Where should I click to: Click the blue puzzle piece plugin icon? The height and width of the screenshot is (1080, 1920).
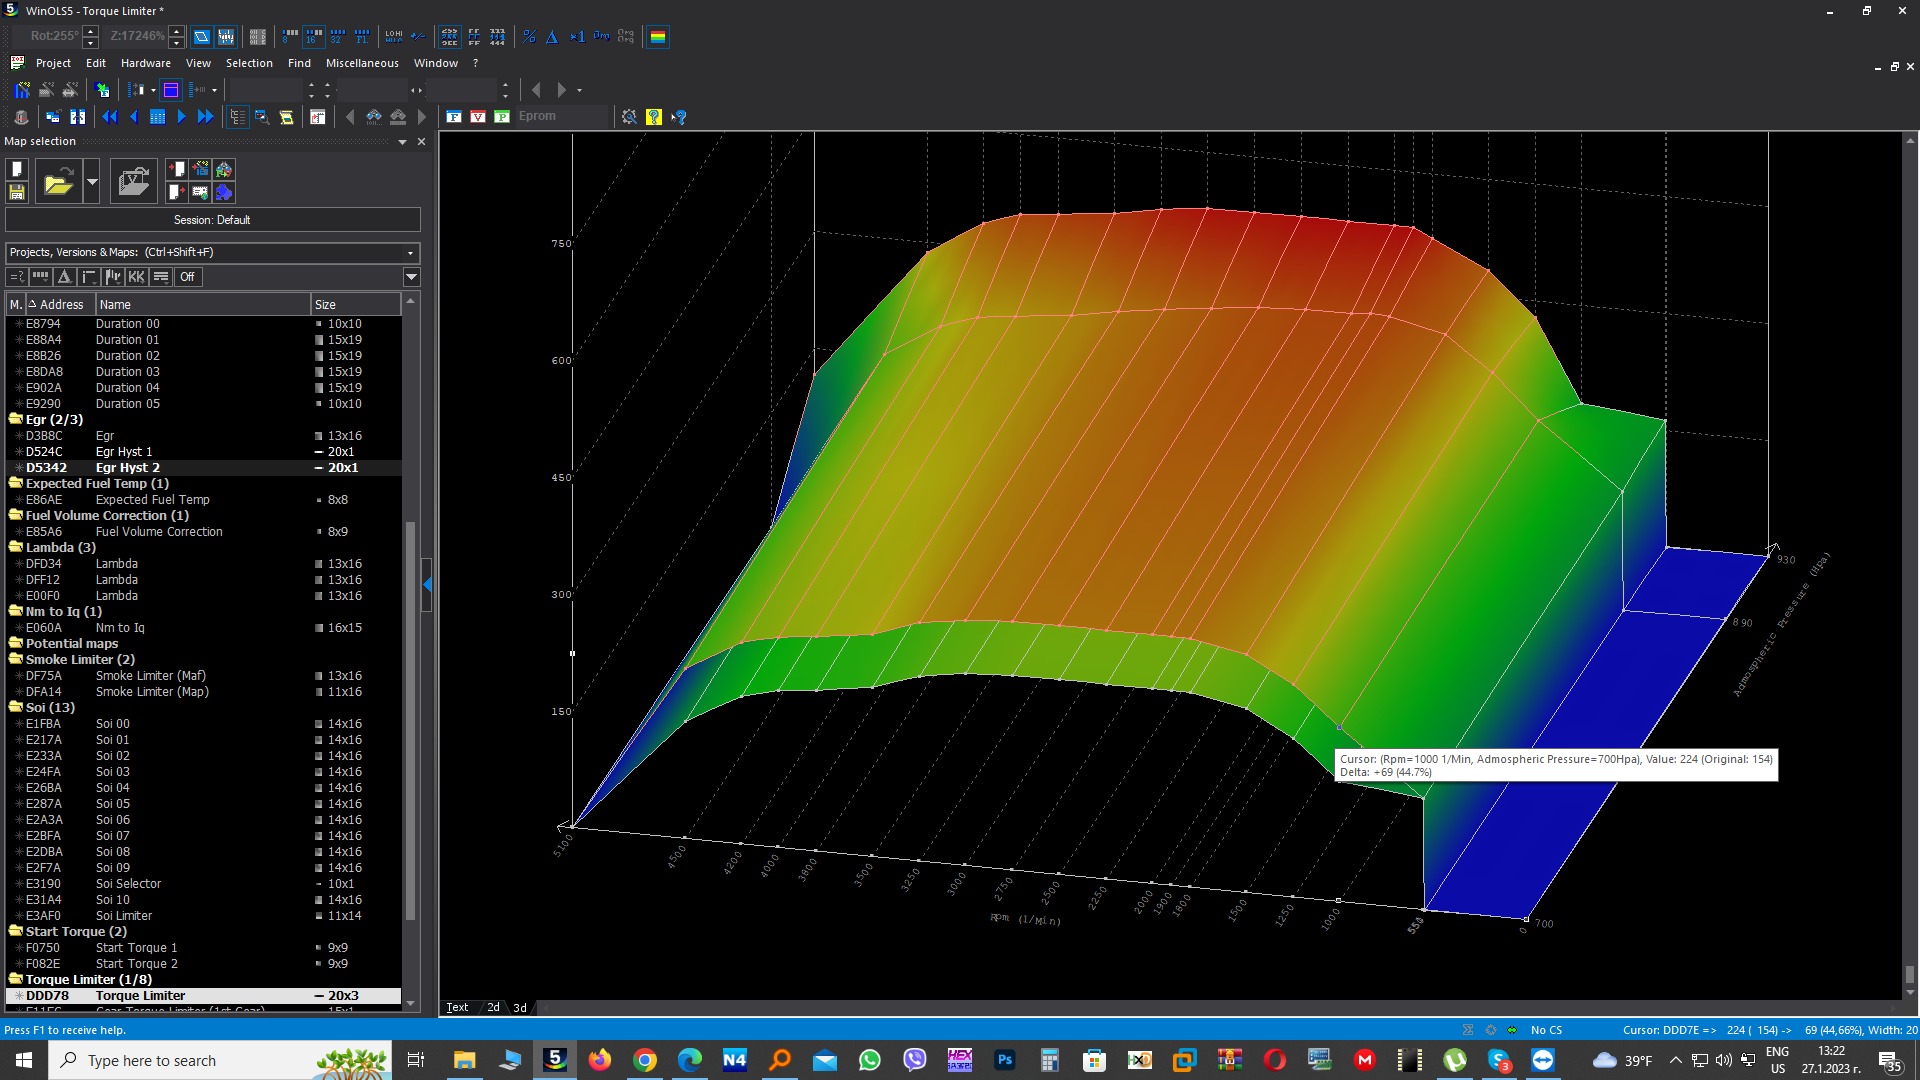[x=224, y=192]
